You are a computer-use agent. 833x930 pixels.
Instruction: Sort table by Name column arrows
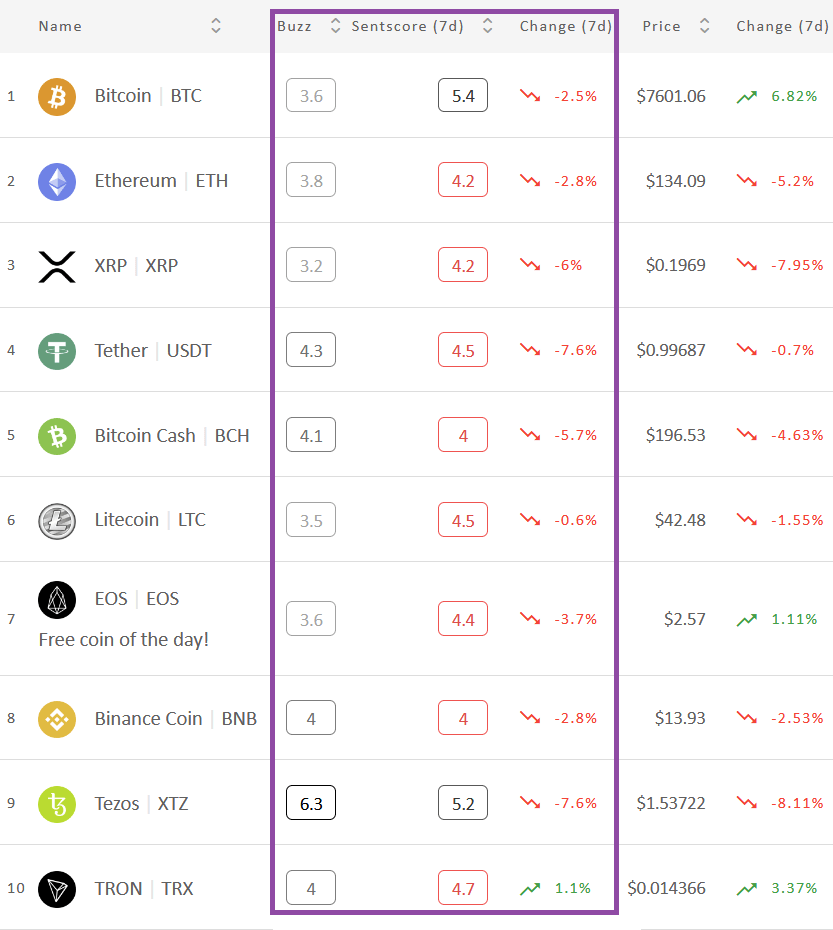pos(216,26)
